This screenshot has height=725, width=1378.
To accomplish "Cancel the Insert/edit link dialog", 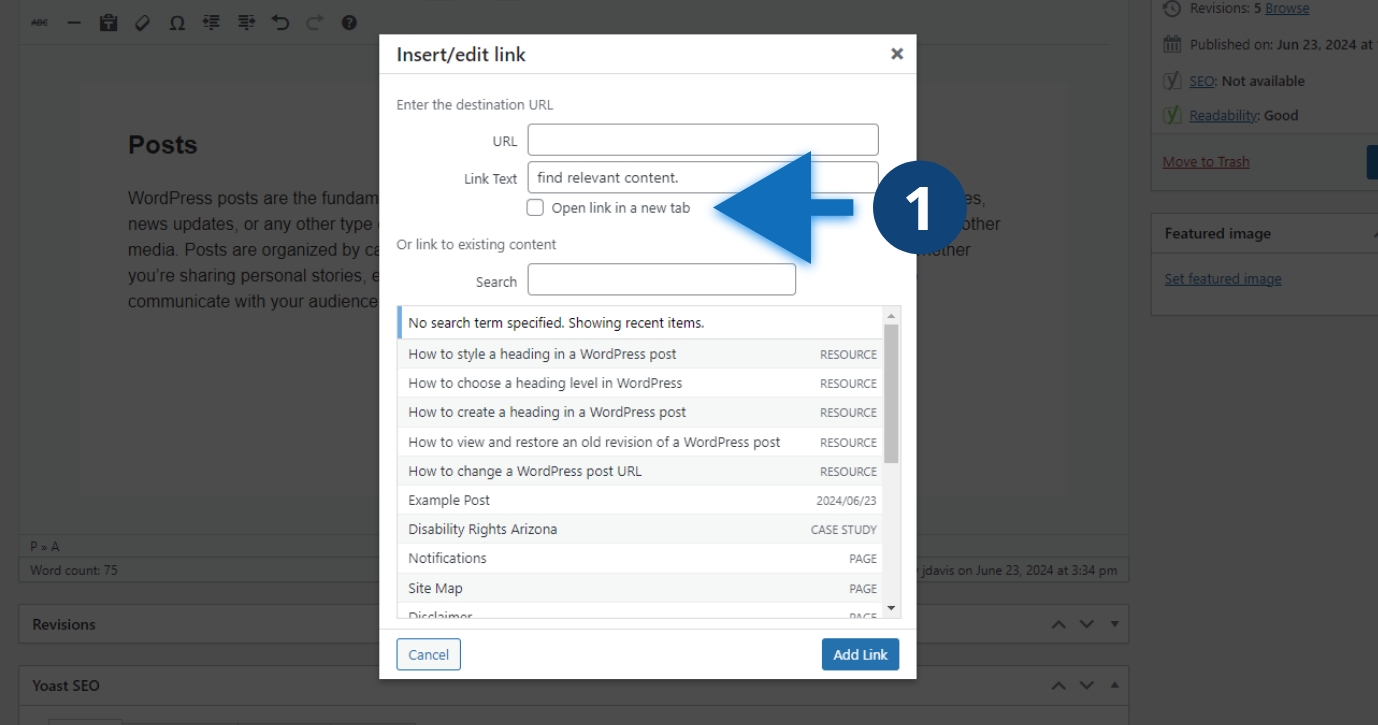I will point(428,654).
